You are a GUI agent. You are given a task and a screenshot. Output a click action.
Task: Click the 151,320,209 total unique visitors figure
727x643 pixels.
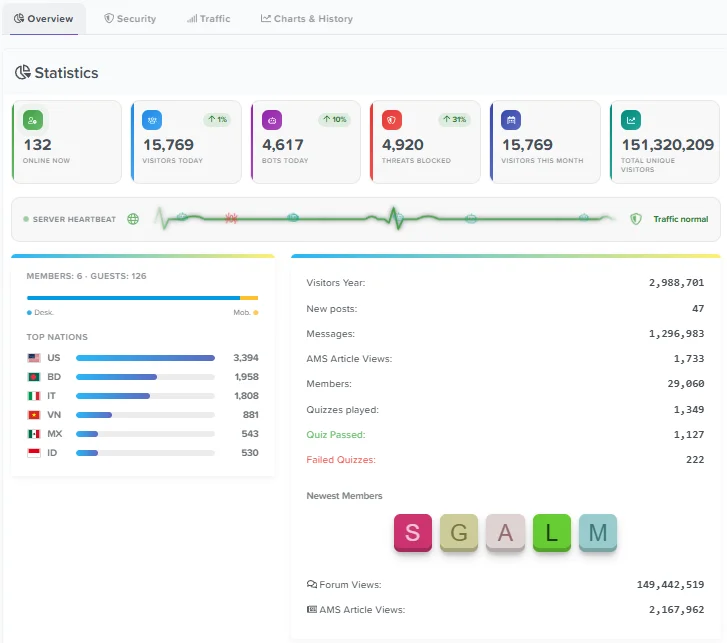[x=668, y=145]
